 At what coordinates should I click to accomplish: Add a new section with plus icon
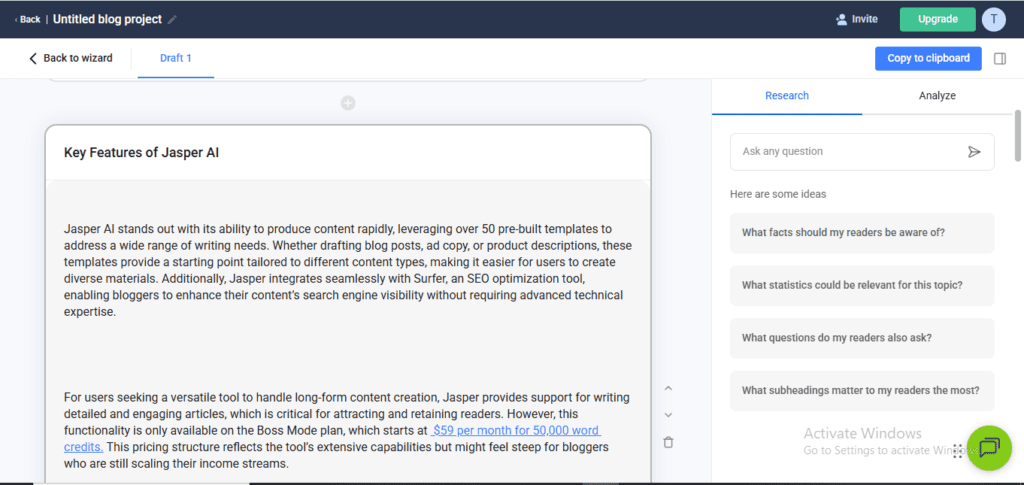click(348, 103)
